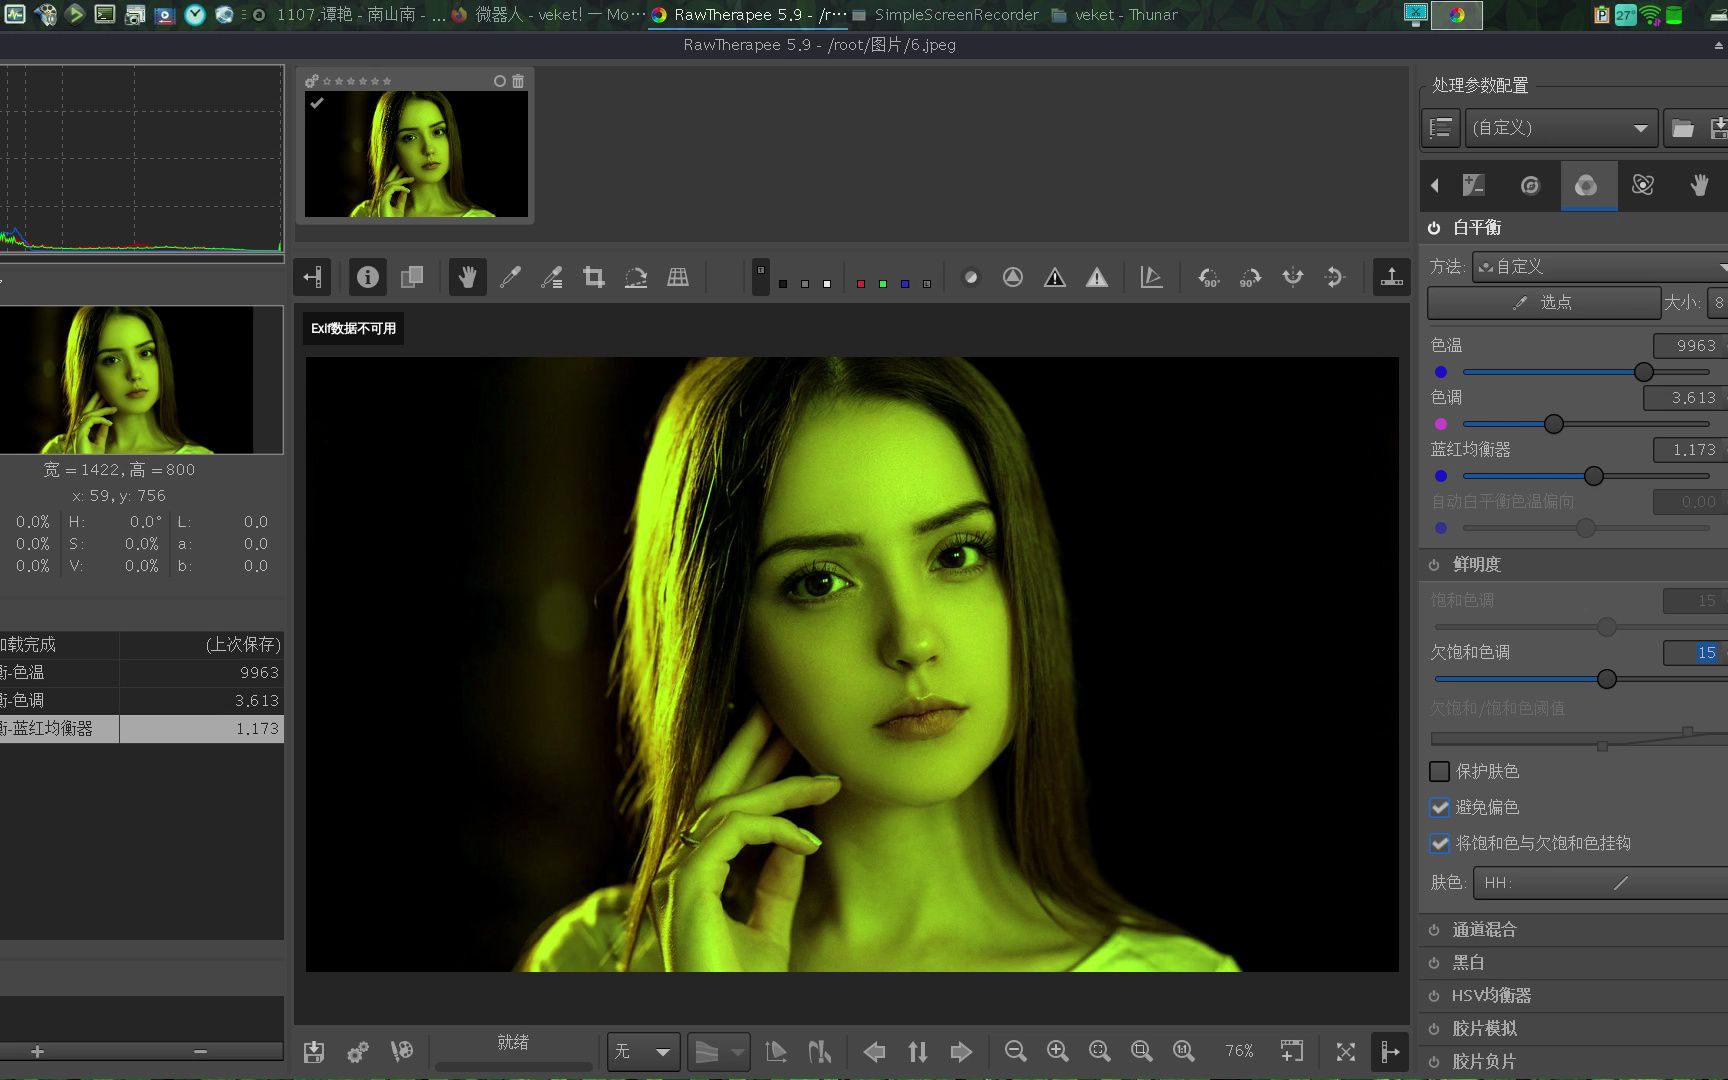Click the 色温 temperature slider handle
The height and width of the screenshot is (1080, 1728).
[x=1643, y=372]
